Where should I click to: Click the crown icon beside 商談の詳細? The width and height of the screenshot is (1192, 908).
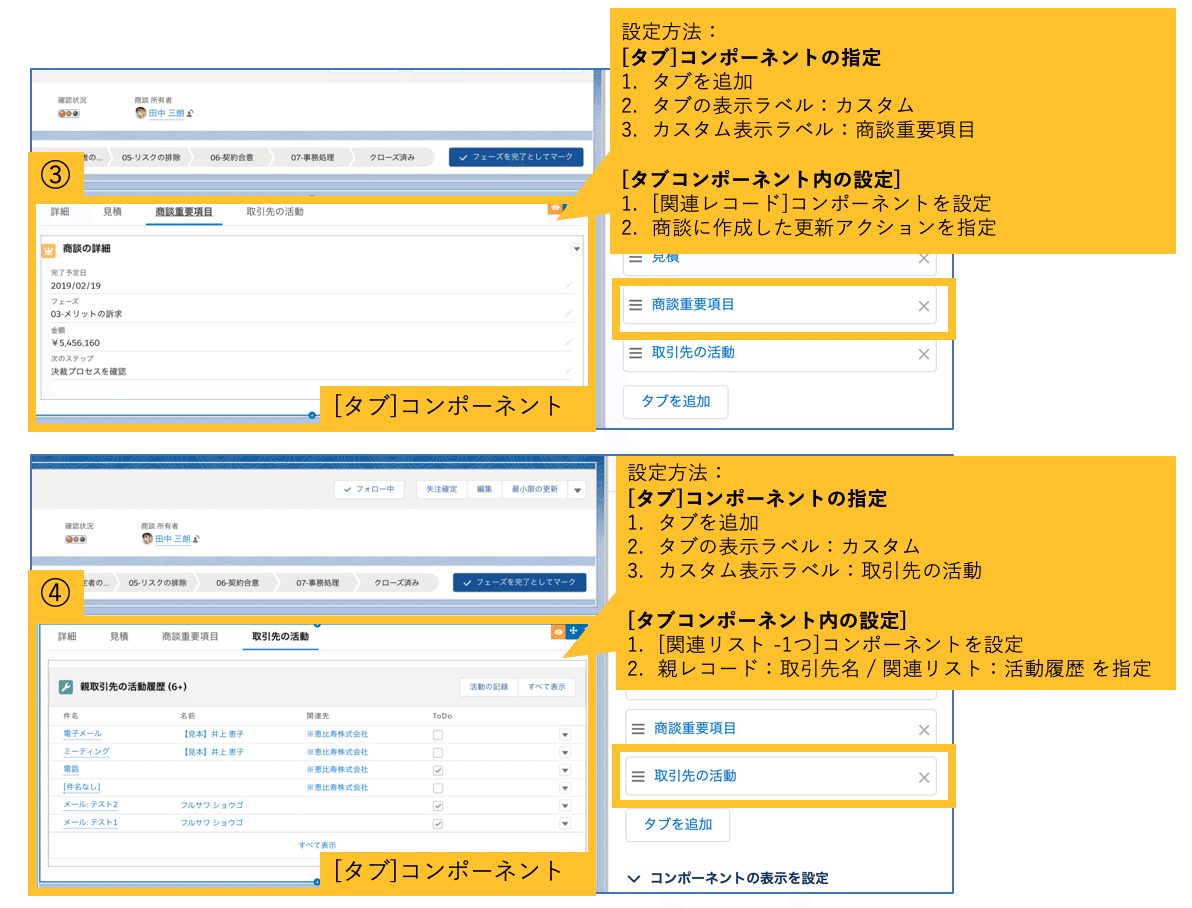click(x=48, y=249)
